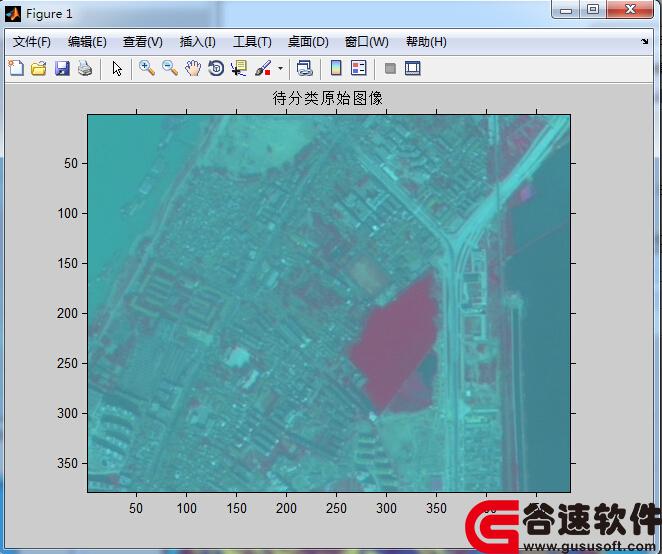Save the figure with the floppy icon

[62, 68]
